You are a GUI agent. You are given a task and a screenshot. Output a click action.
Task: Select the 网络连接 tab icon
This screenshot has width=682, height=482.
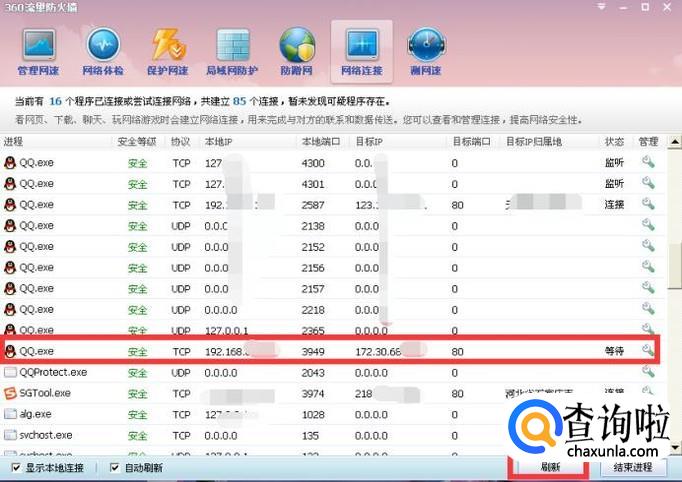[361, 51]
